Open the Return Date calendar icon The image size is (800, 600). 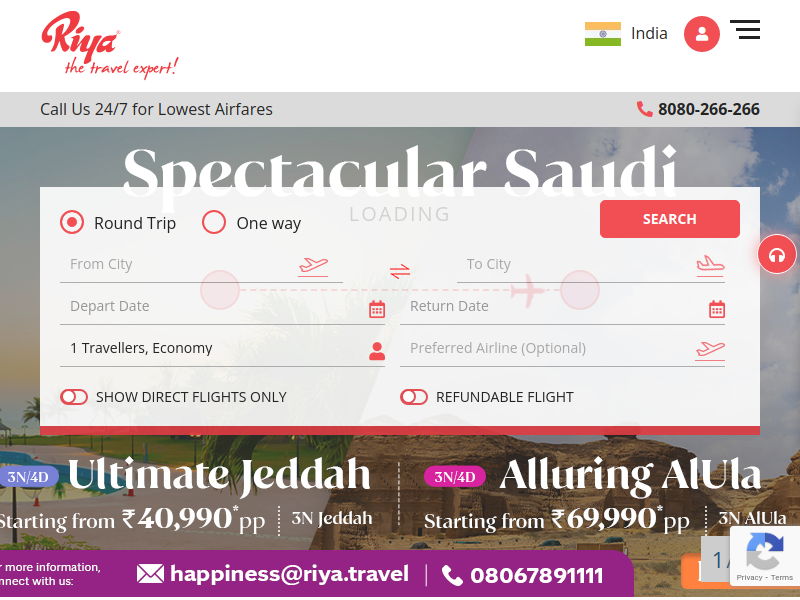pos(717,309)
